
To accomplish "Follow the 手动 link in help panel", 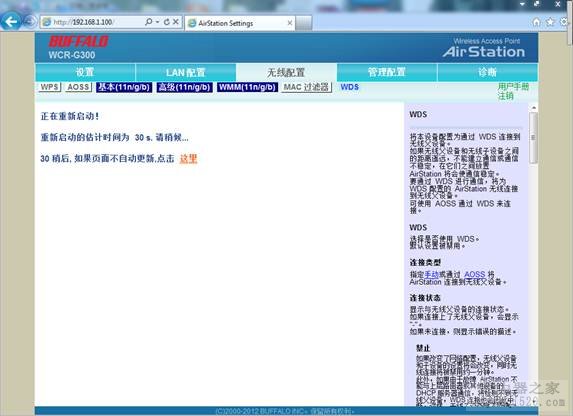I will click(x=432, y=274).
